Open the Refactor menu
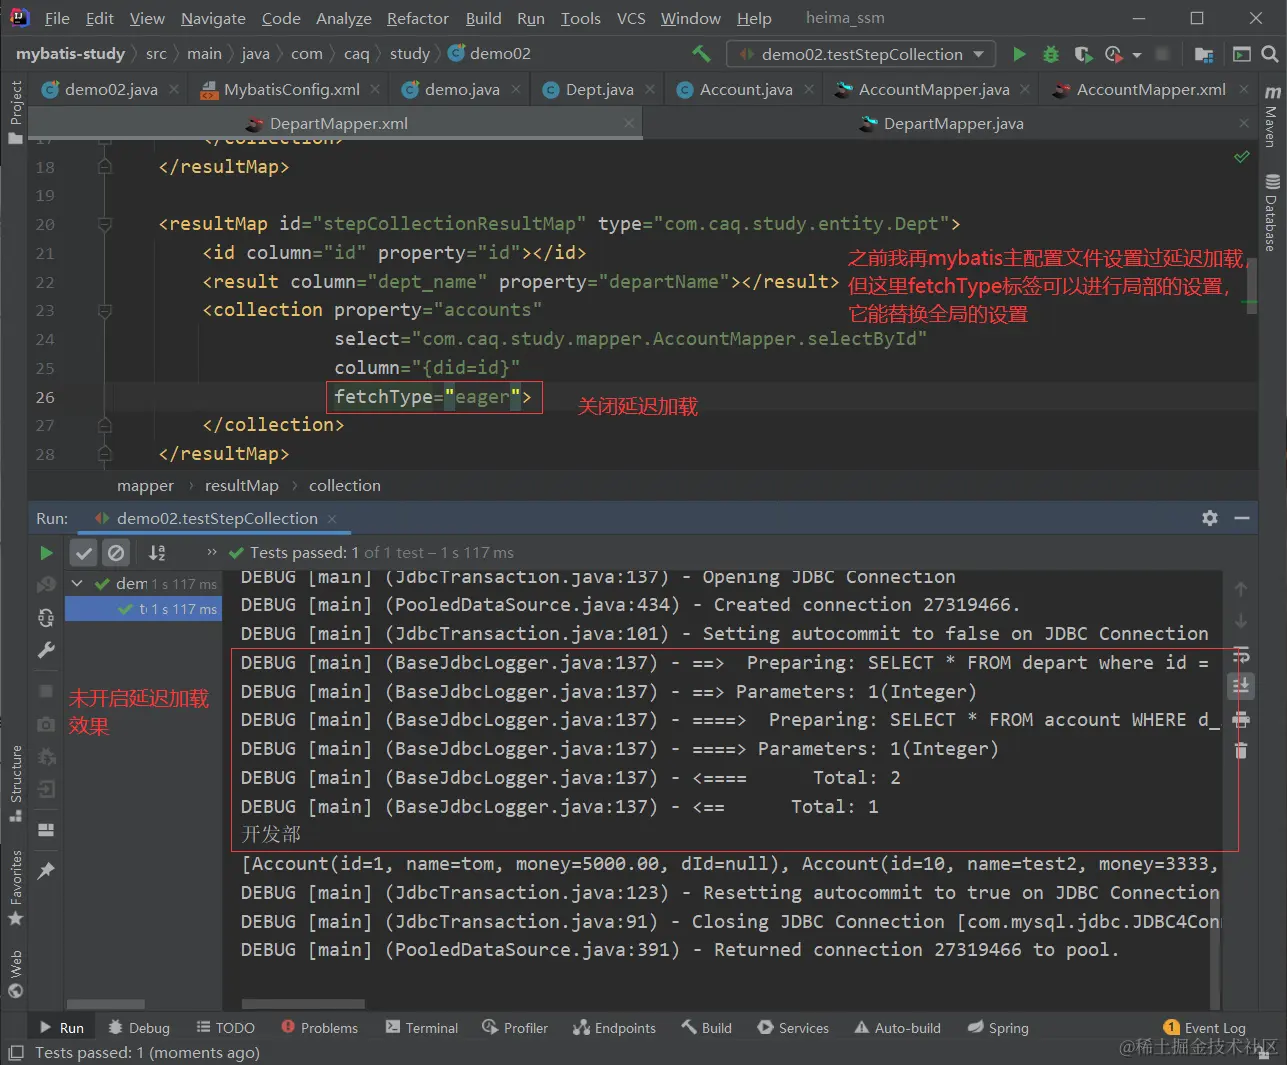This screenshot has width=1287, height=1065. click(417, 18)
